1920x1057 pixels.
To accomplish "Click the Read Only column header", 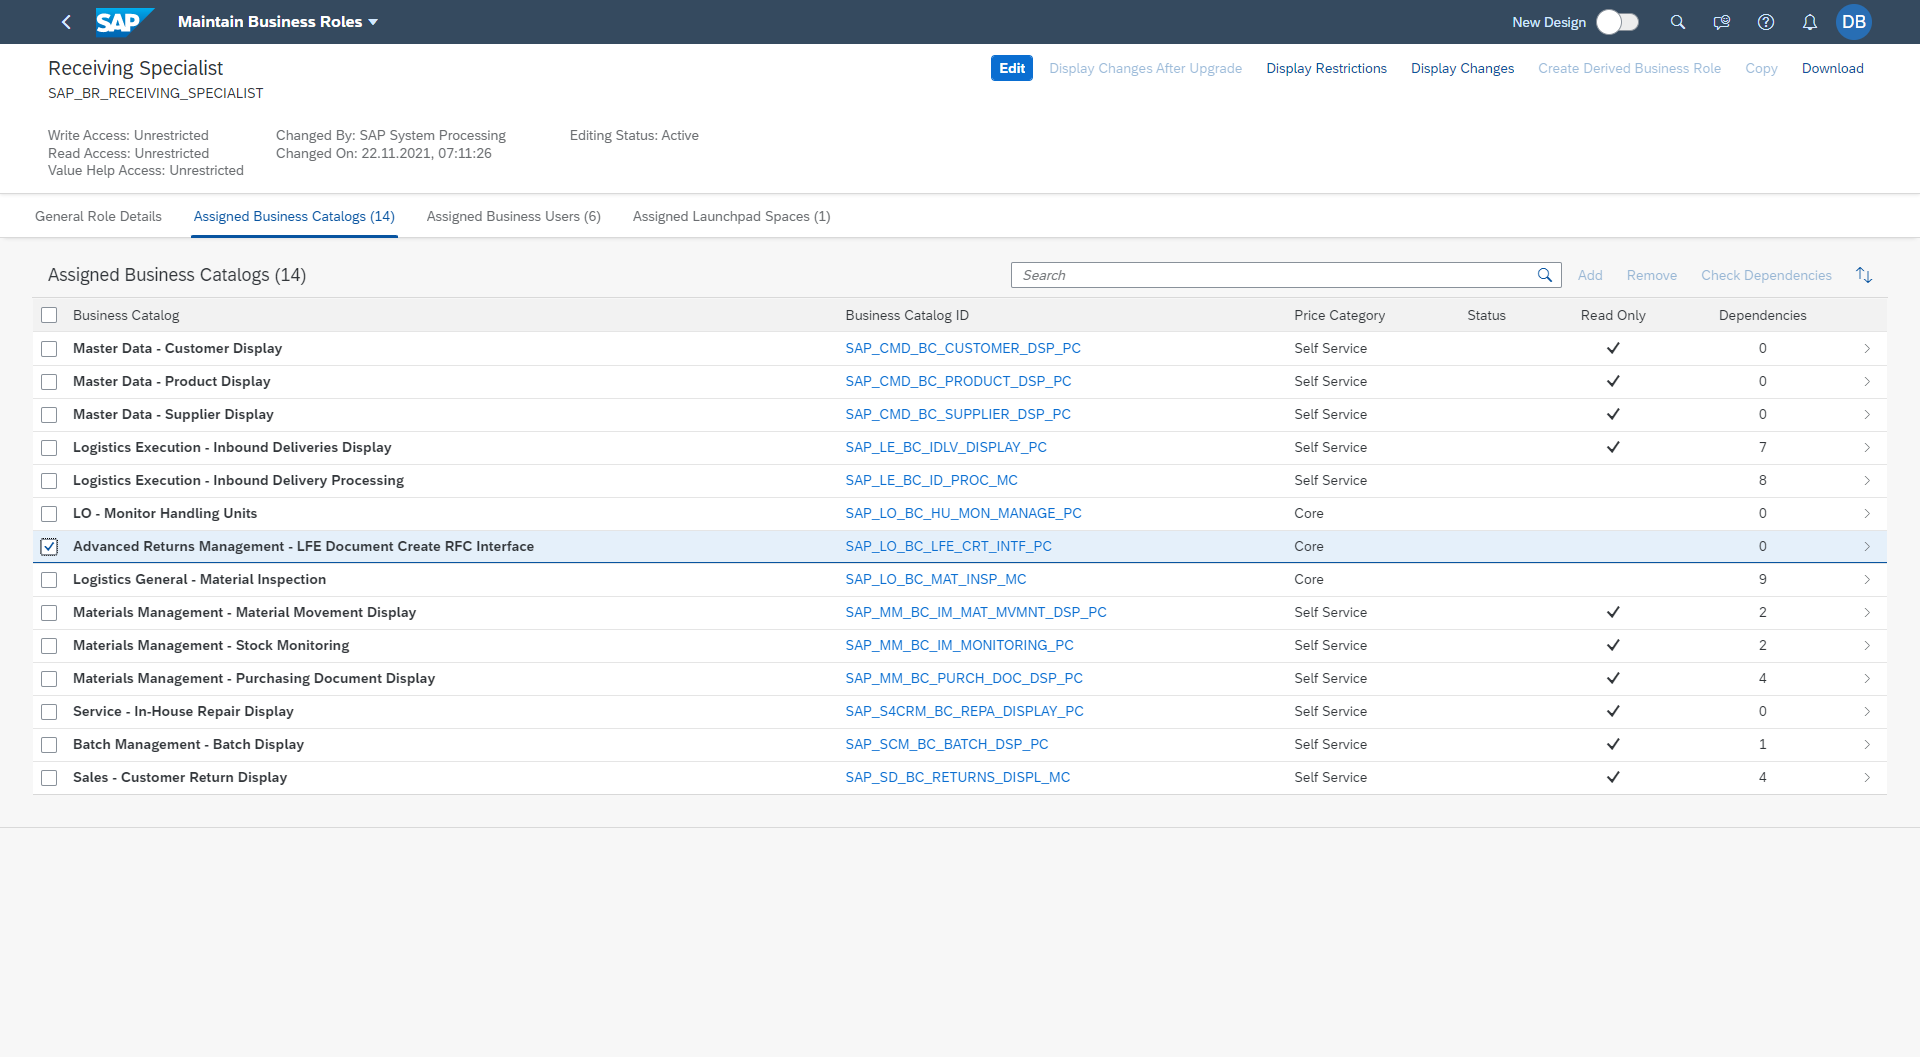I will pos(1613,315).
